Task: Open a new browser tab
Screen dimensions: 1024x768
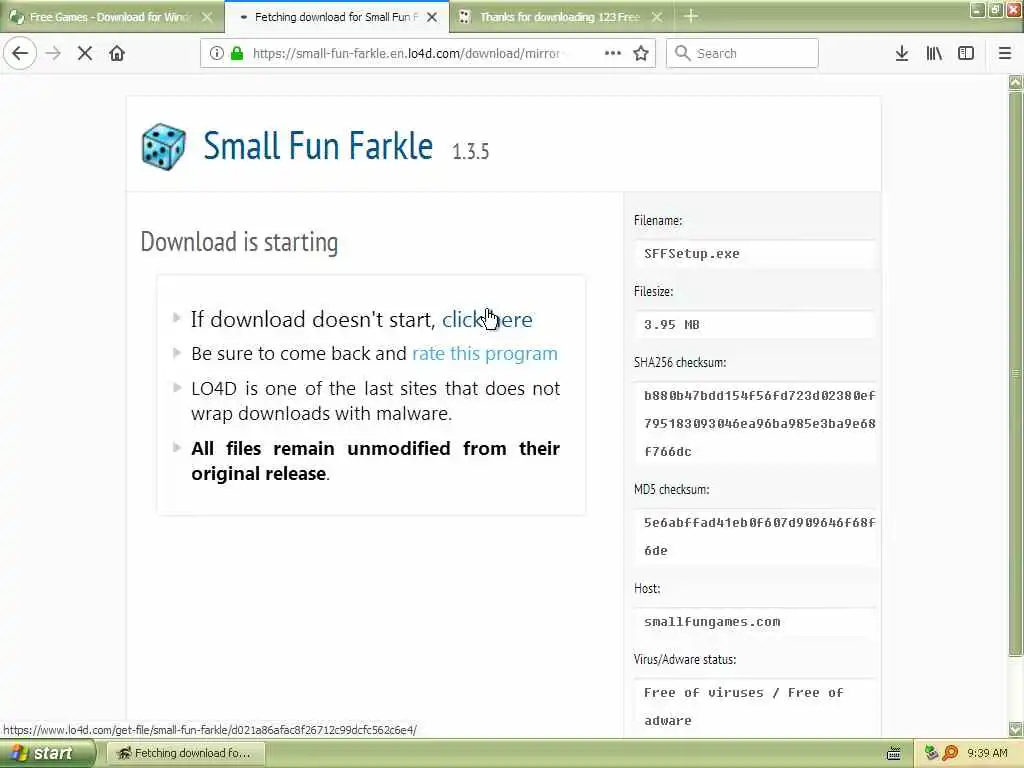Action: tap(691, 16)
